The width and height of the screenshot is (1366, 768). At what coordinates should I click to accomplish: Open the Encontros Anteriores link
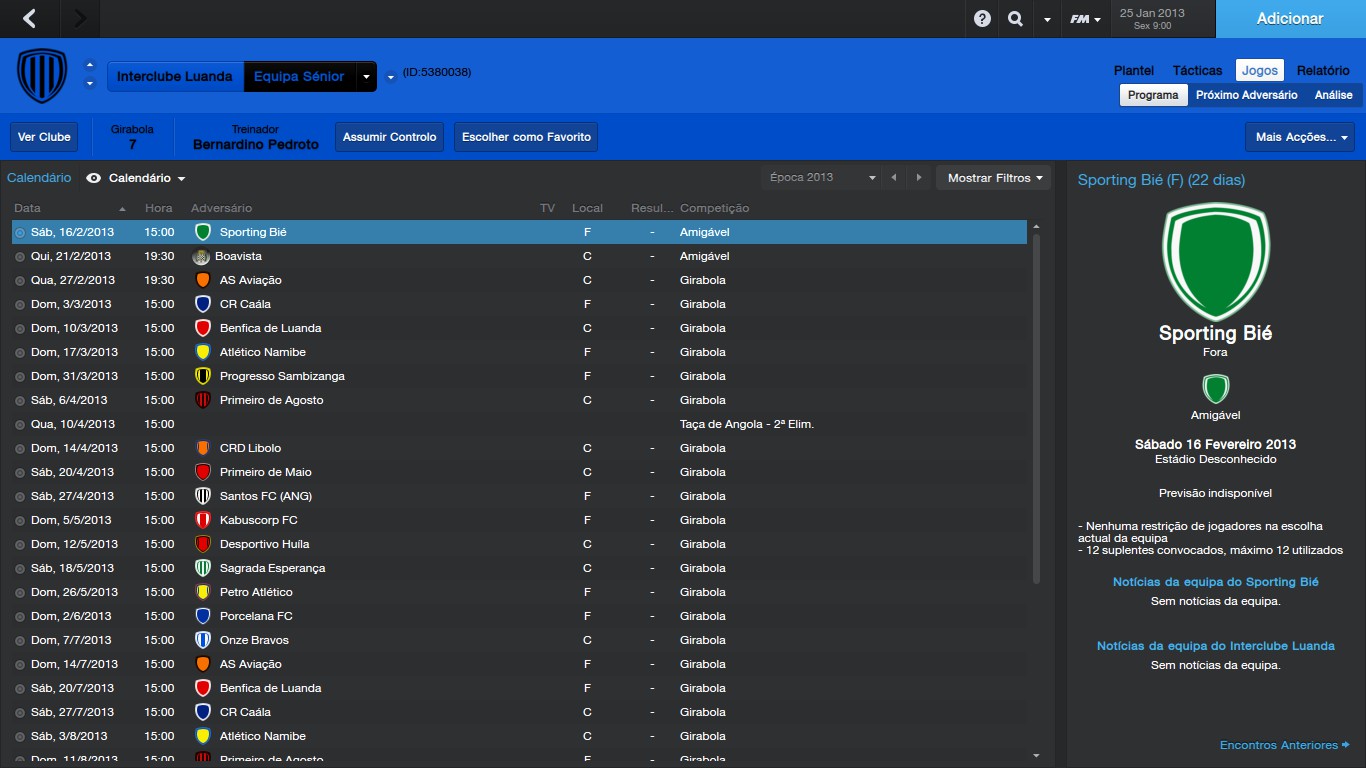click(x=1285, y=745)
